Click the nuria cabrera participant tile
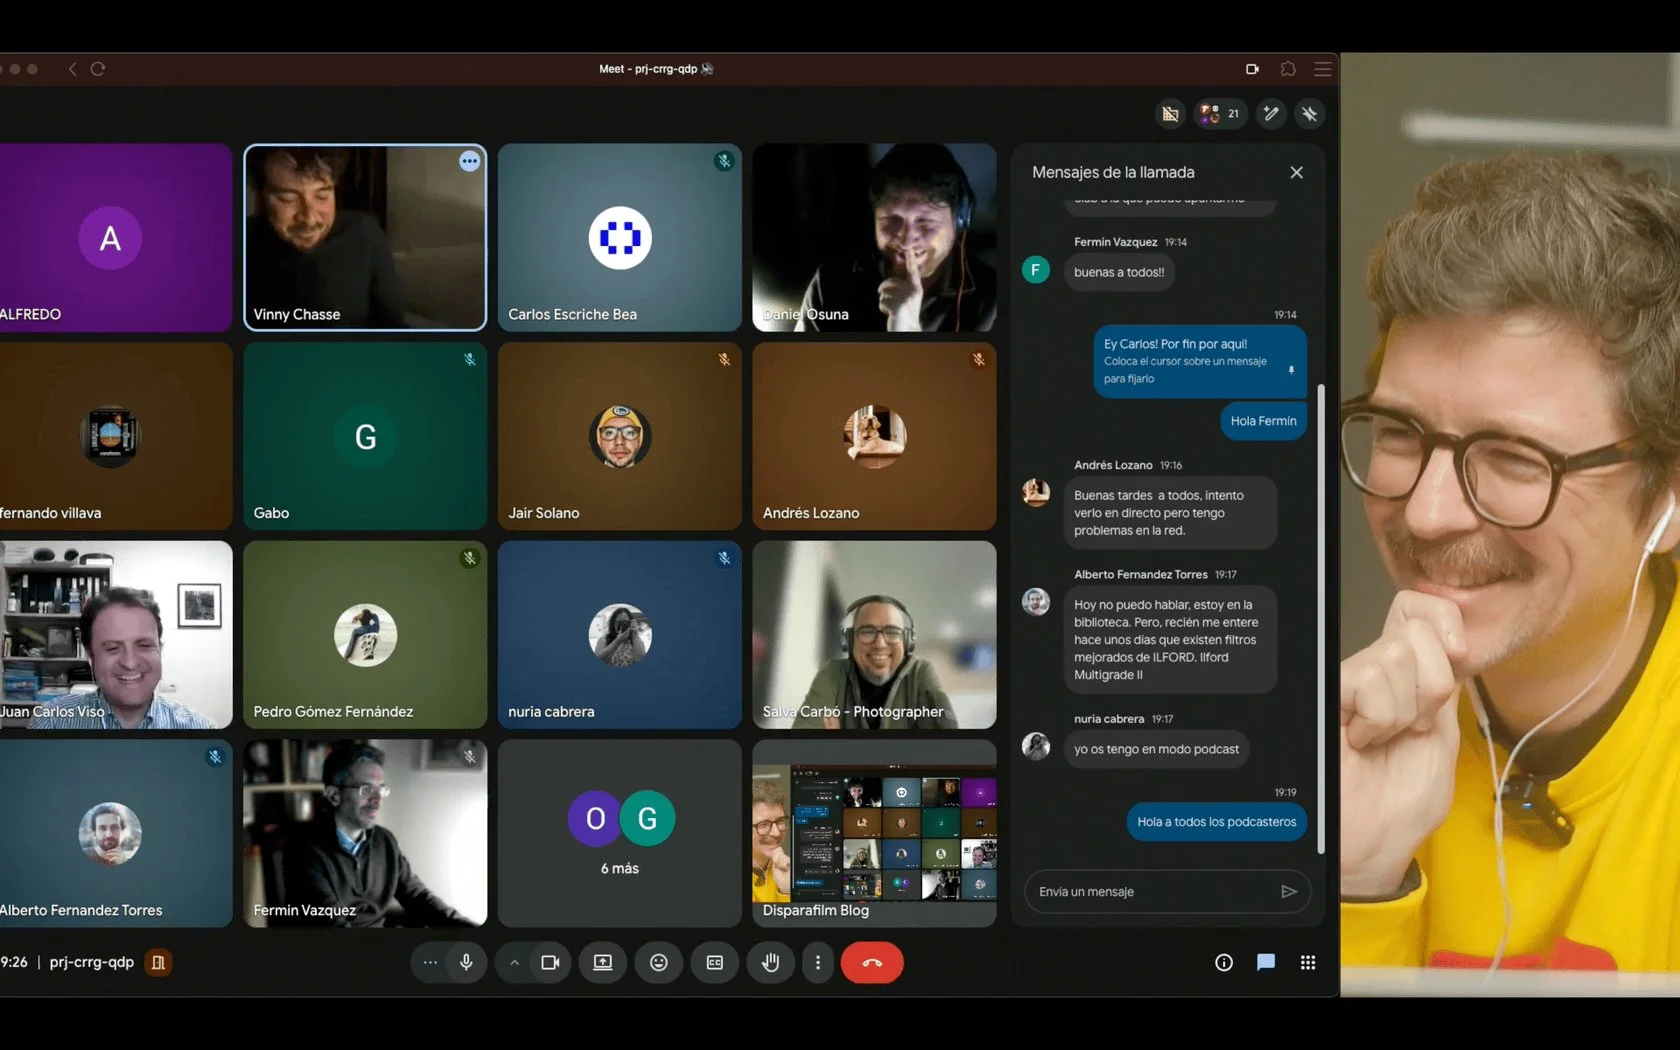1680x1050 pixels. pyautogui.click(x=620, y=634)
